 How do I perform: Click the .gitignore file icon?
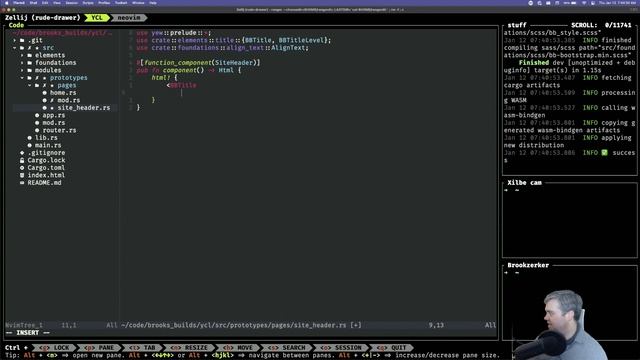(22, 153)
